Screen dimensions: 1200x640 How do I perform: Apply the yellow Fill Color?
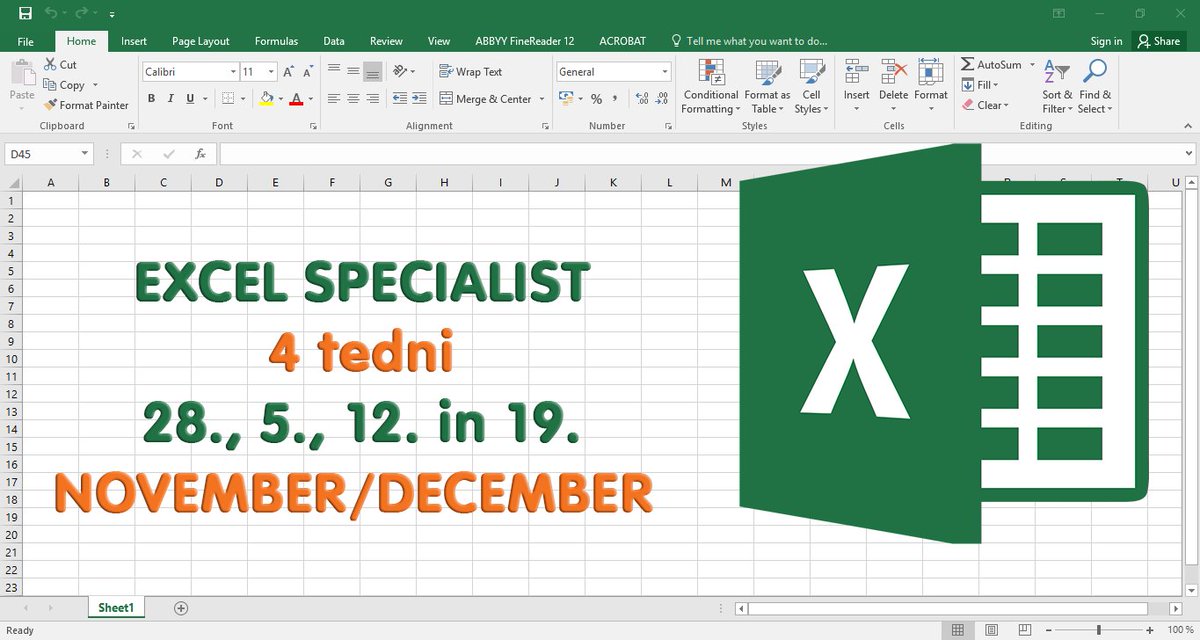(266, 99)
